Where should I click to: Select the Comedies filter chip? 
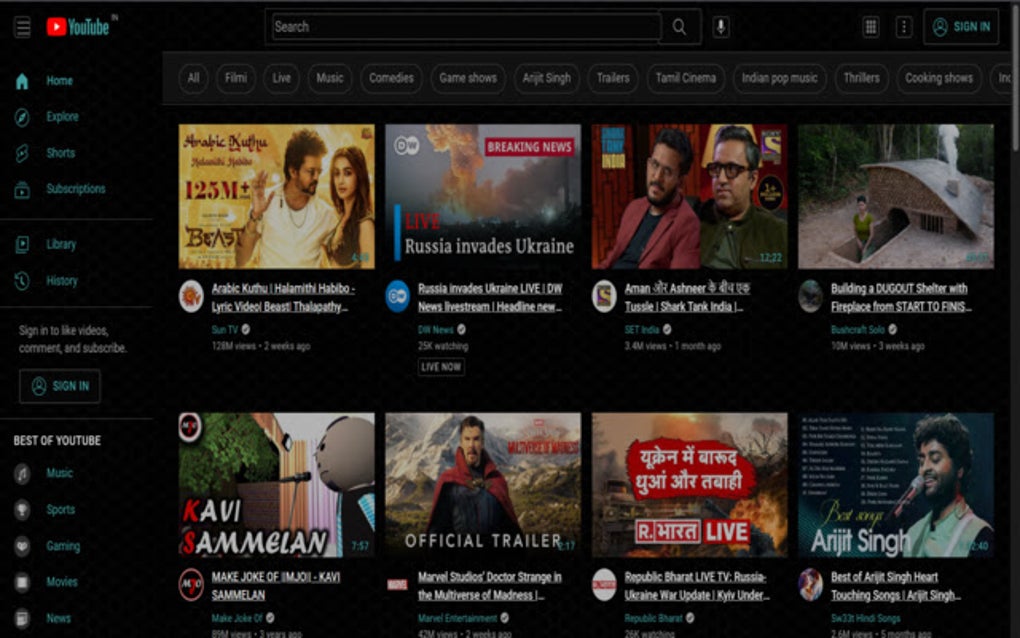(391, 78)
